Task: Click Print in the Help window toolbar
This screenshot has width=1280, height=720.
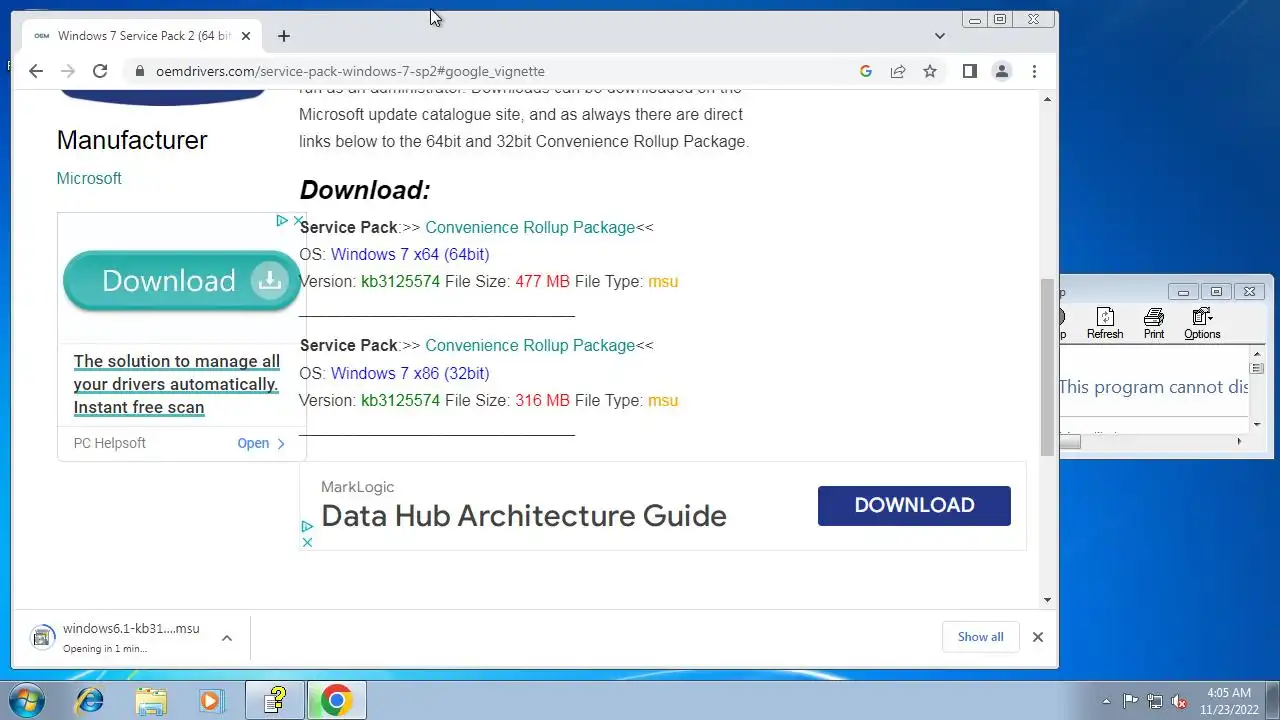Action: point(1154,324)
